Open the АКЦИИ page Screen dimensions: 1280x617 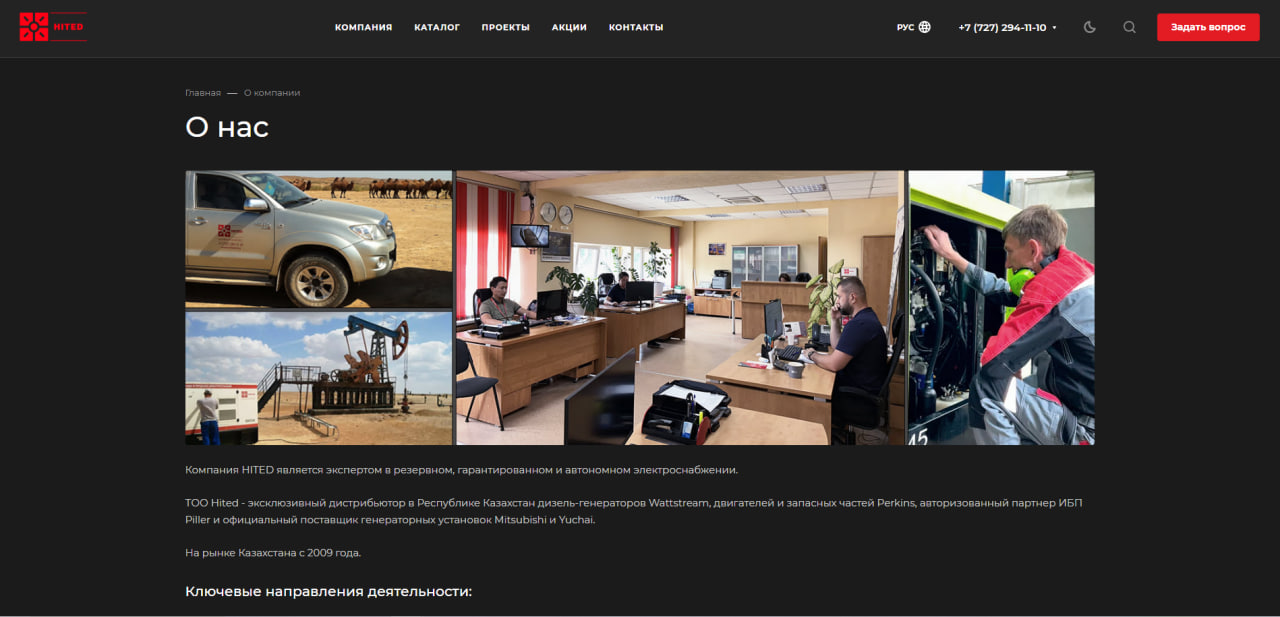coord(569,27)
